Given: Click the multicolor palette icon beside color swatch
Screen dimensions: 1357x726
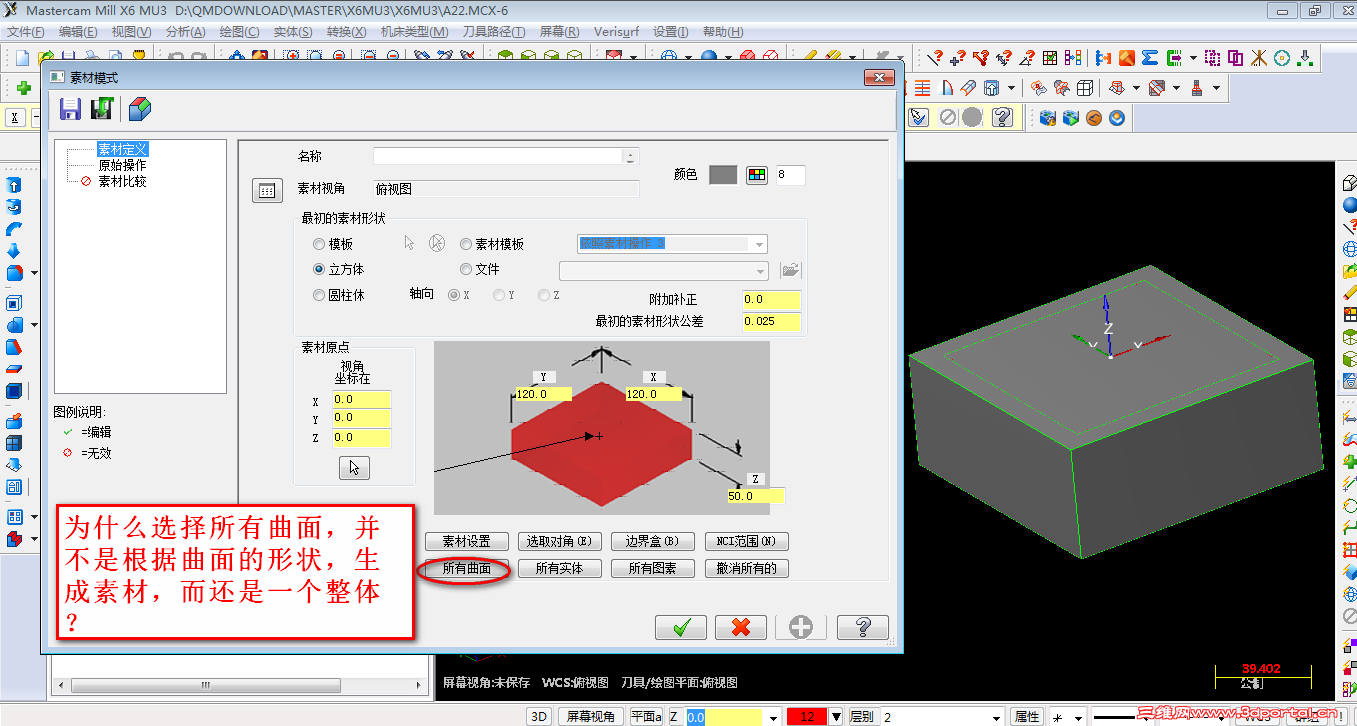Looking at the screenshot, I should pyautogui.click(x=757, y=175).
